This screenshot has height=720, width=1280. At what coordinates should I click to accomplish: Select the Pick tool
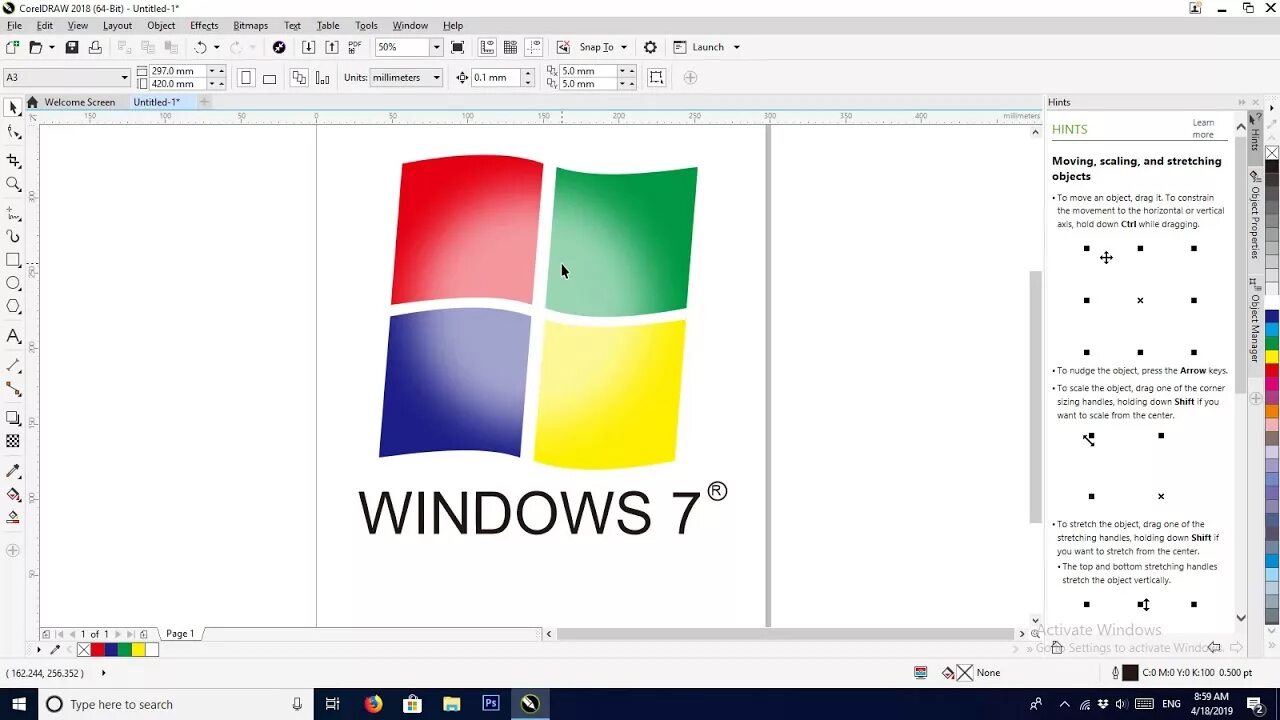click(x=13, y=107)
